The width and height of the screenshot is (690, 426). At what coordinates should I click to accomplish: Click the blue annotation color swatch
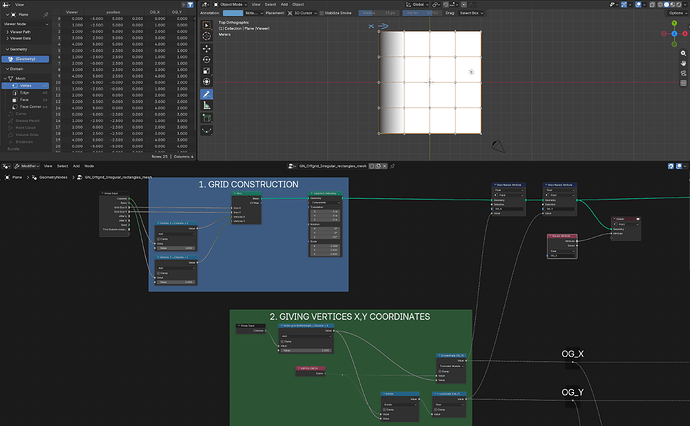click(233, 13)
